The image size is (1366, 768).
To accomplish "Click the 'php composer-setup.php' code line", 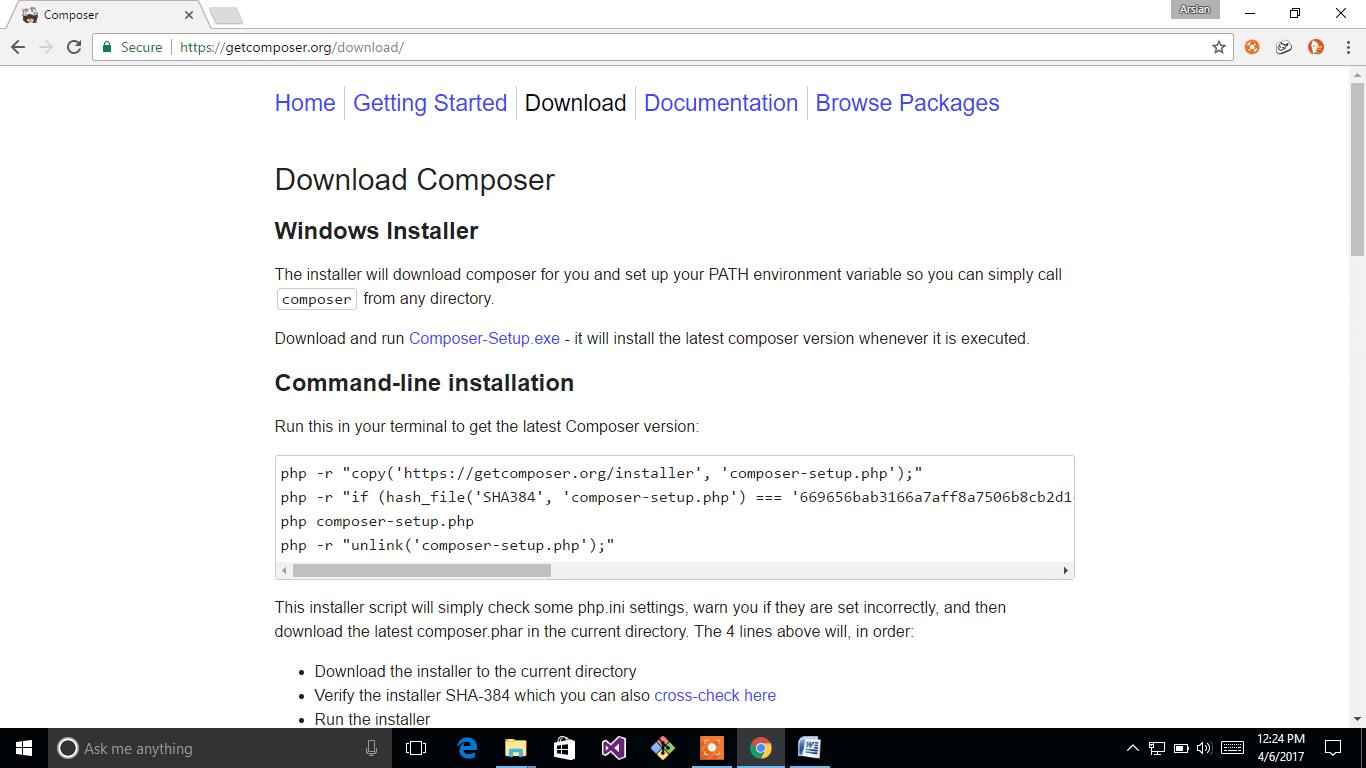I will click(377, 521).
